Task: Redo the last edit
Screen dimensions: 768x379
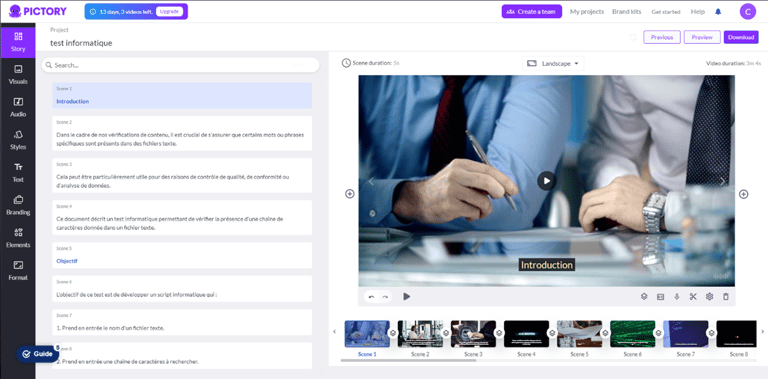Action: click(385, 297)
